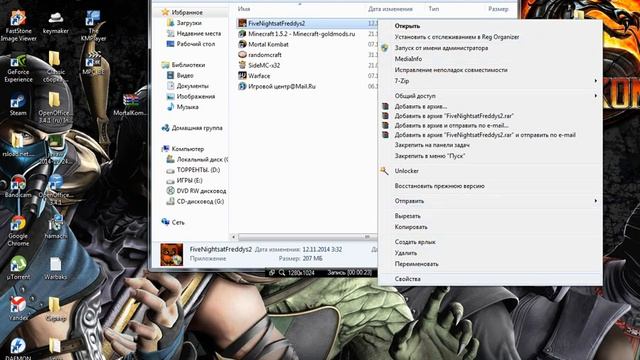The image size is (640, 360).
Task: Open the MPC-BE desktop shortcut
Action: pyautogui.click(x=93, y=64)
